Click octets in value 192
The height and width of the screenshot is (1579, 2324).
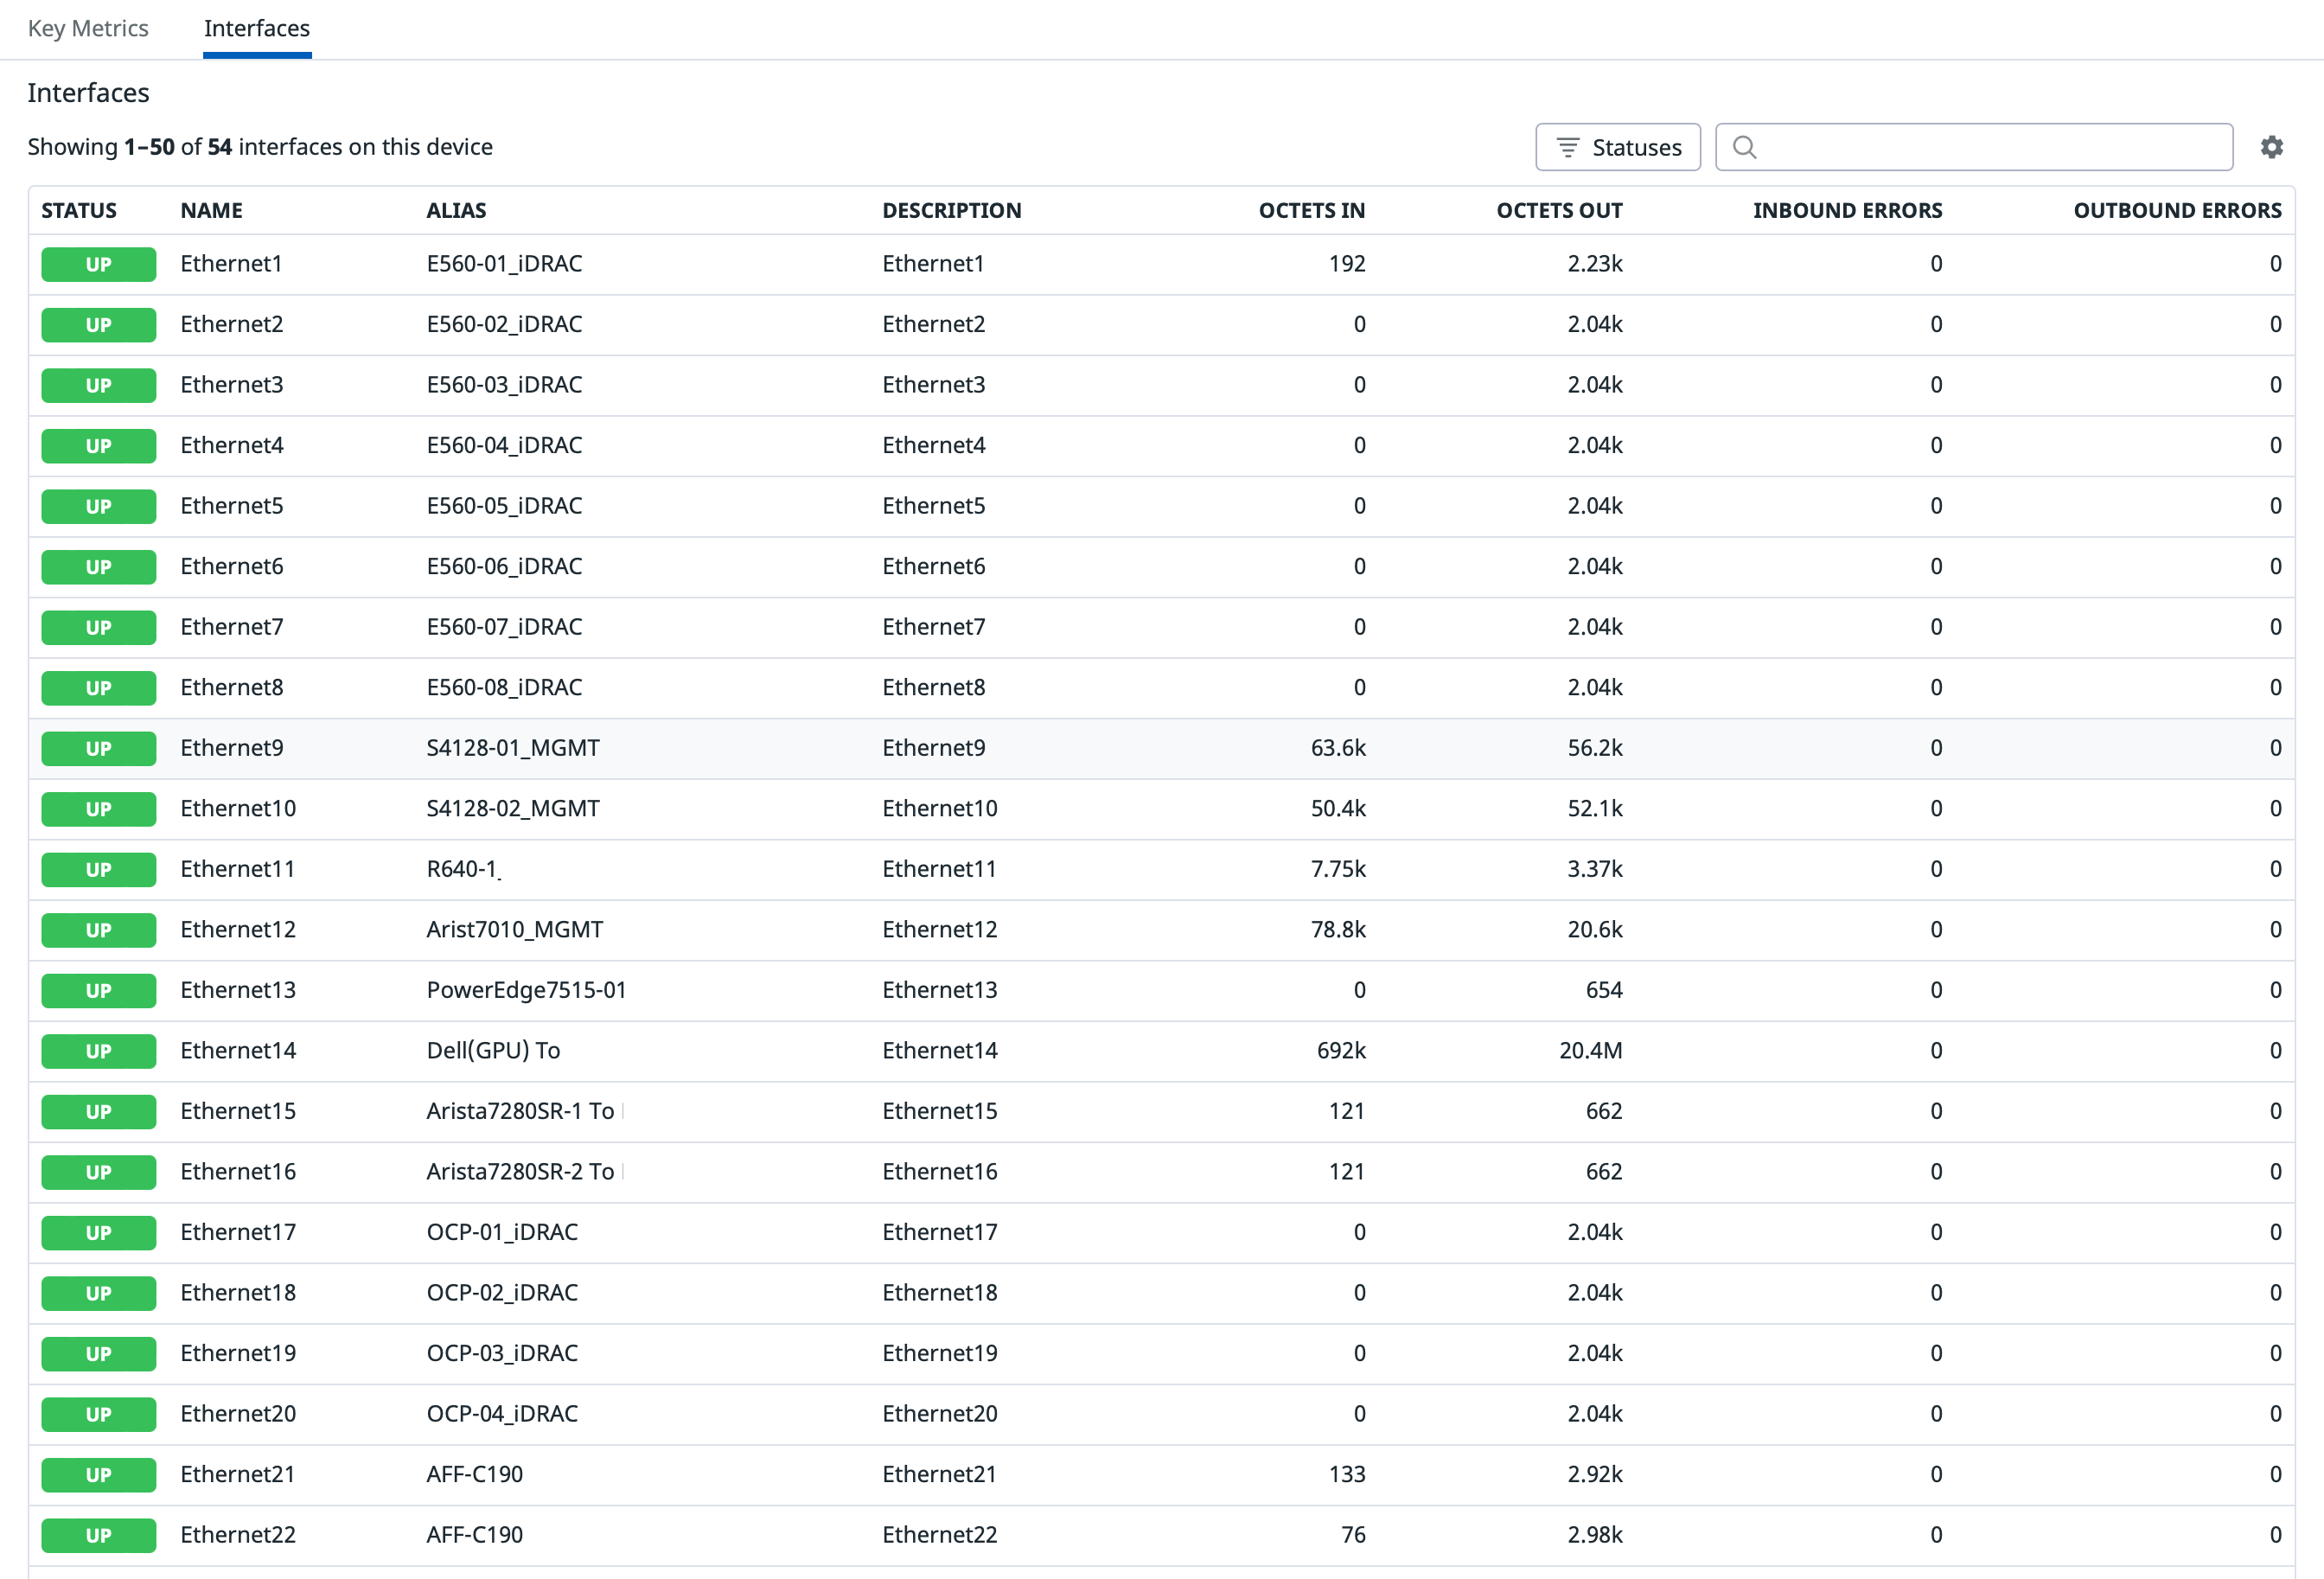tap(1347, 263)
